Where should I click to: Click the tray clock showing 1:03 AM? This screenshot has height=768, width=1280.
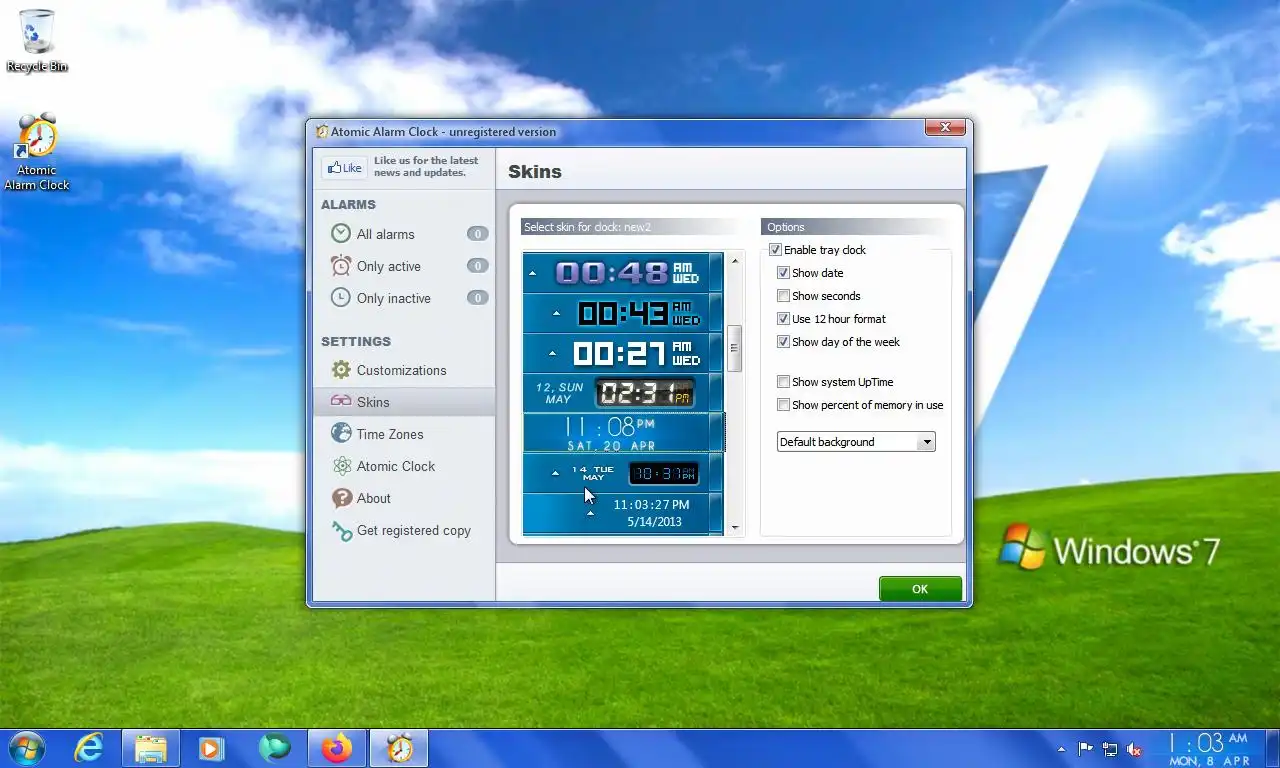[1209, 748]
